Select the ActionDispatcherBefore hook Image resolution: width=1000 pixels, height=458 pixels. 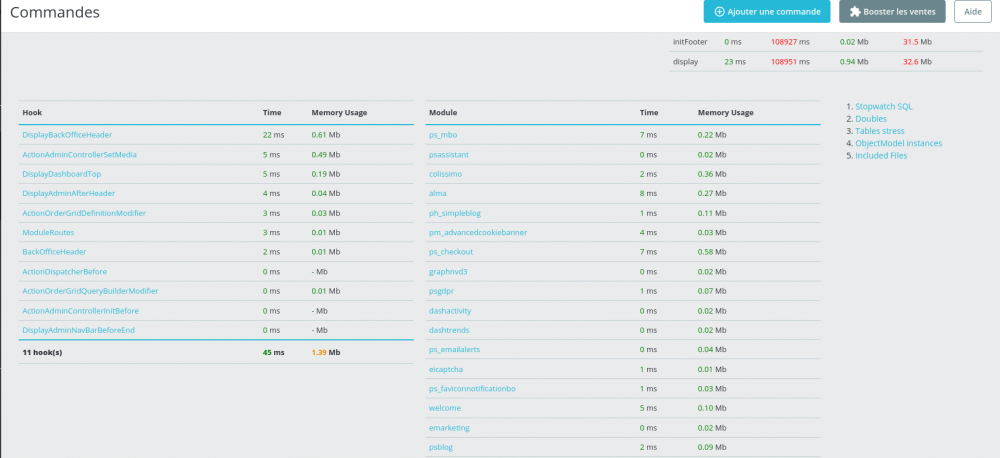[64, 272]
